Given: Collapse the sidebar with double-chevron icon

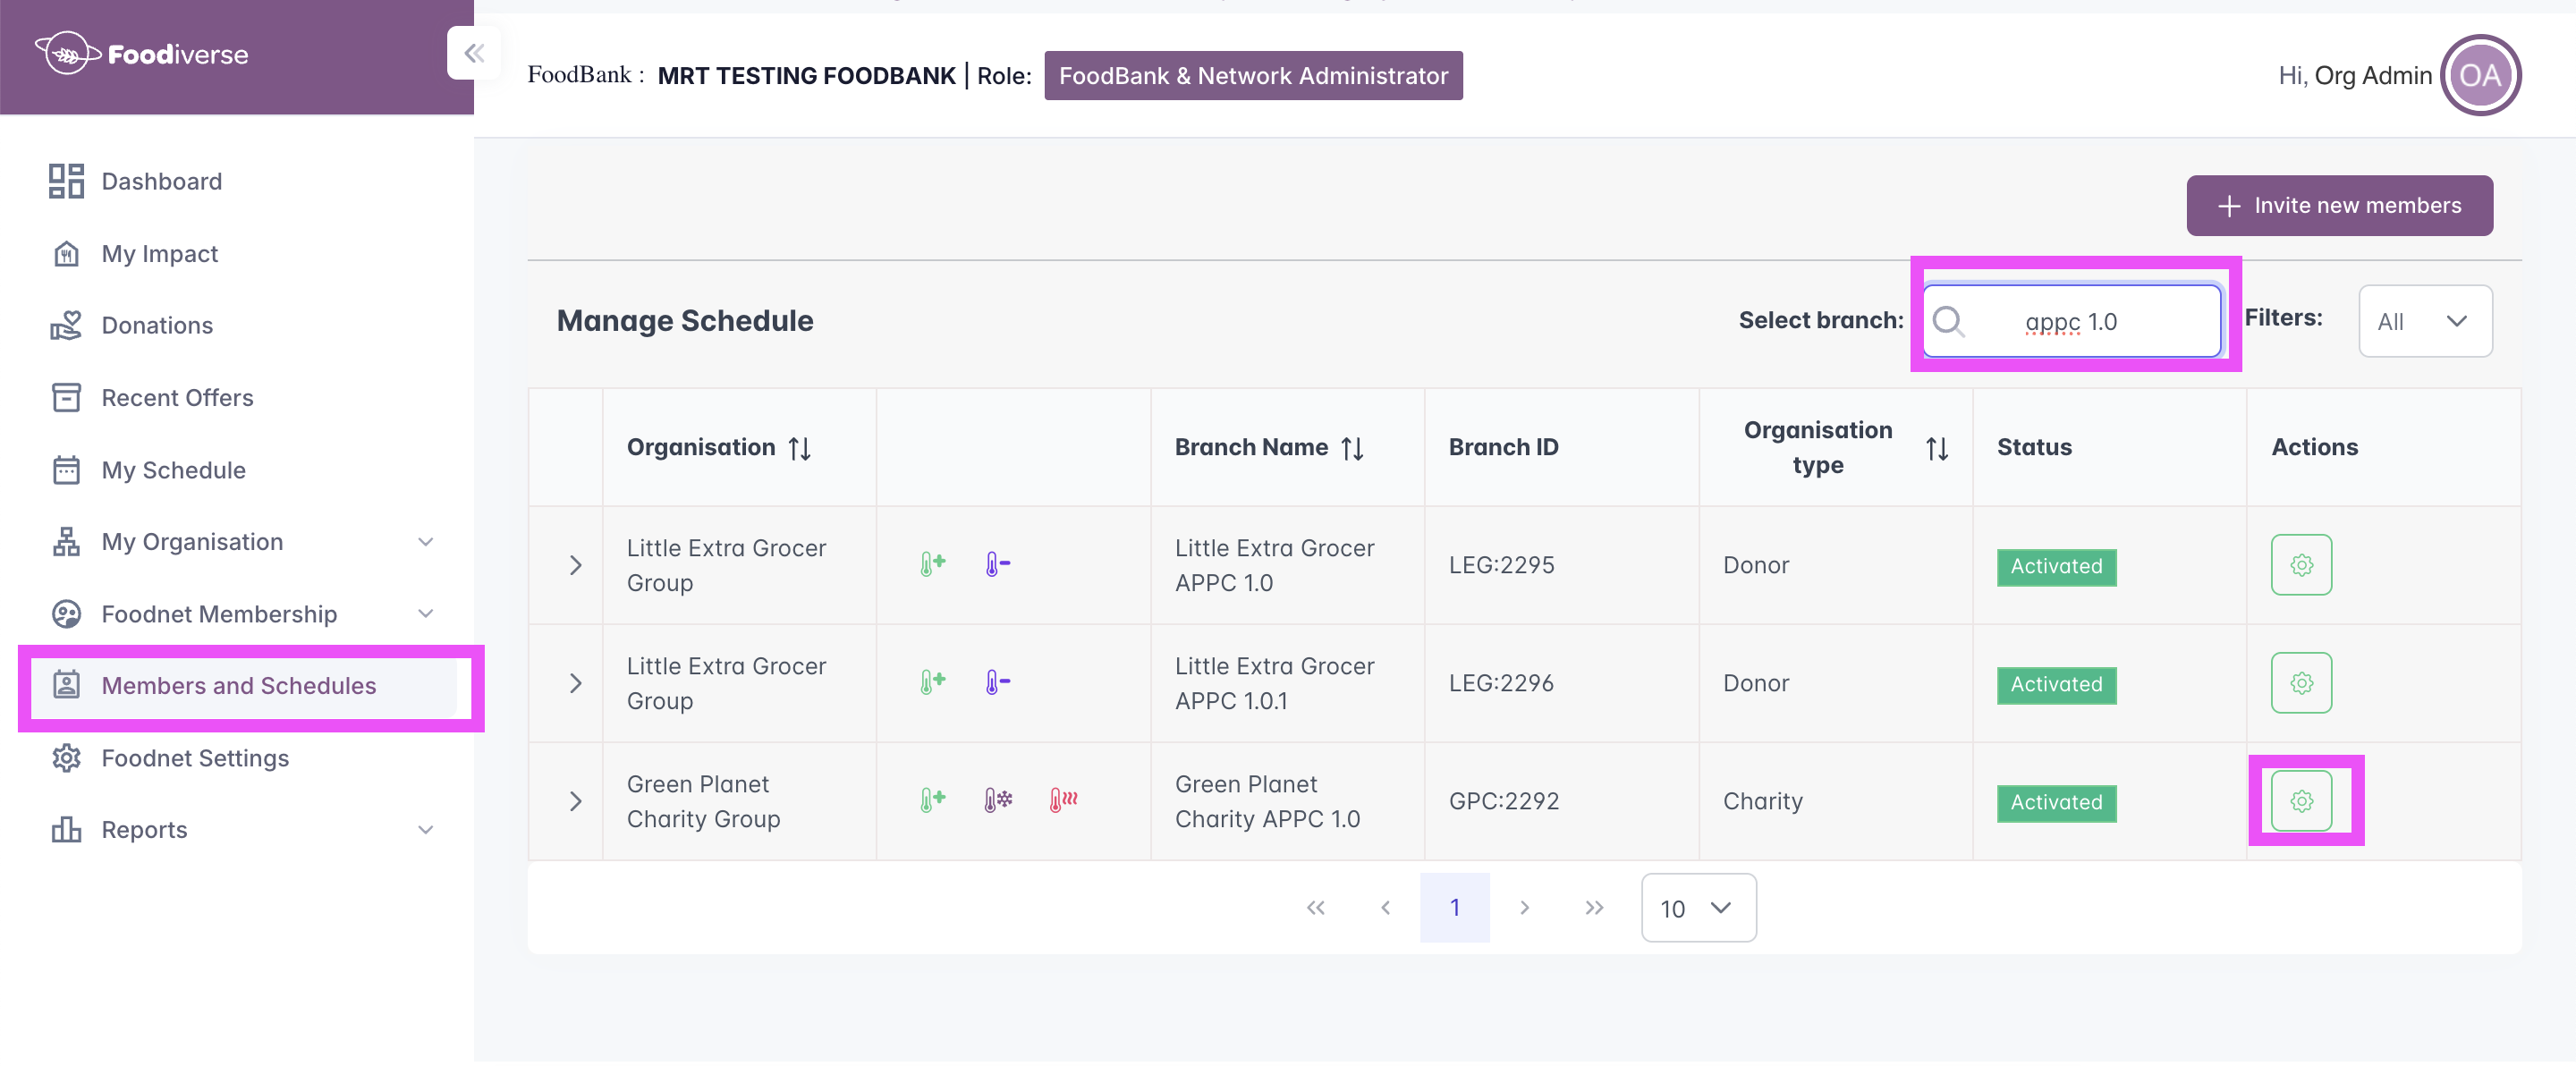Looking at the screenshot, I should click(474, 54).
